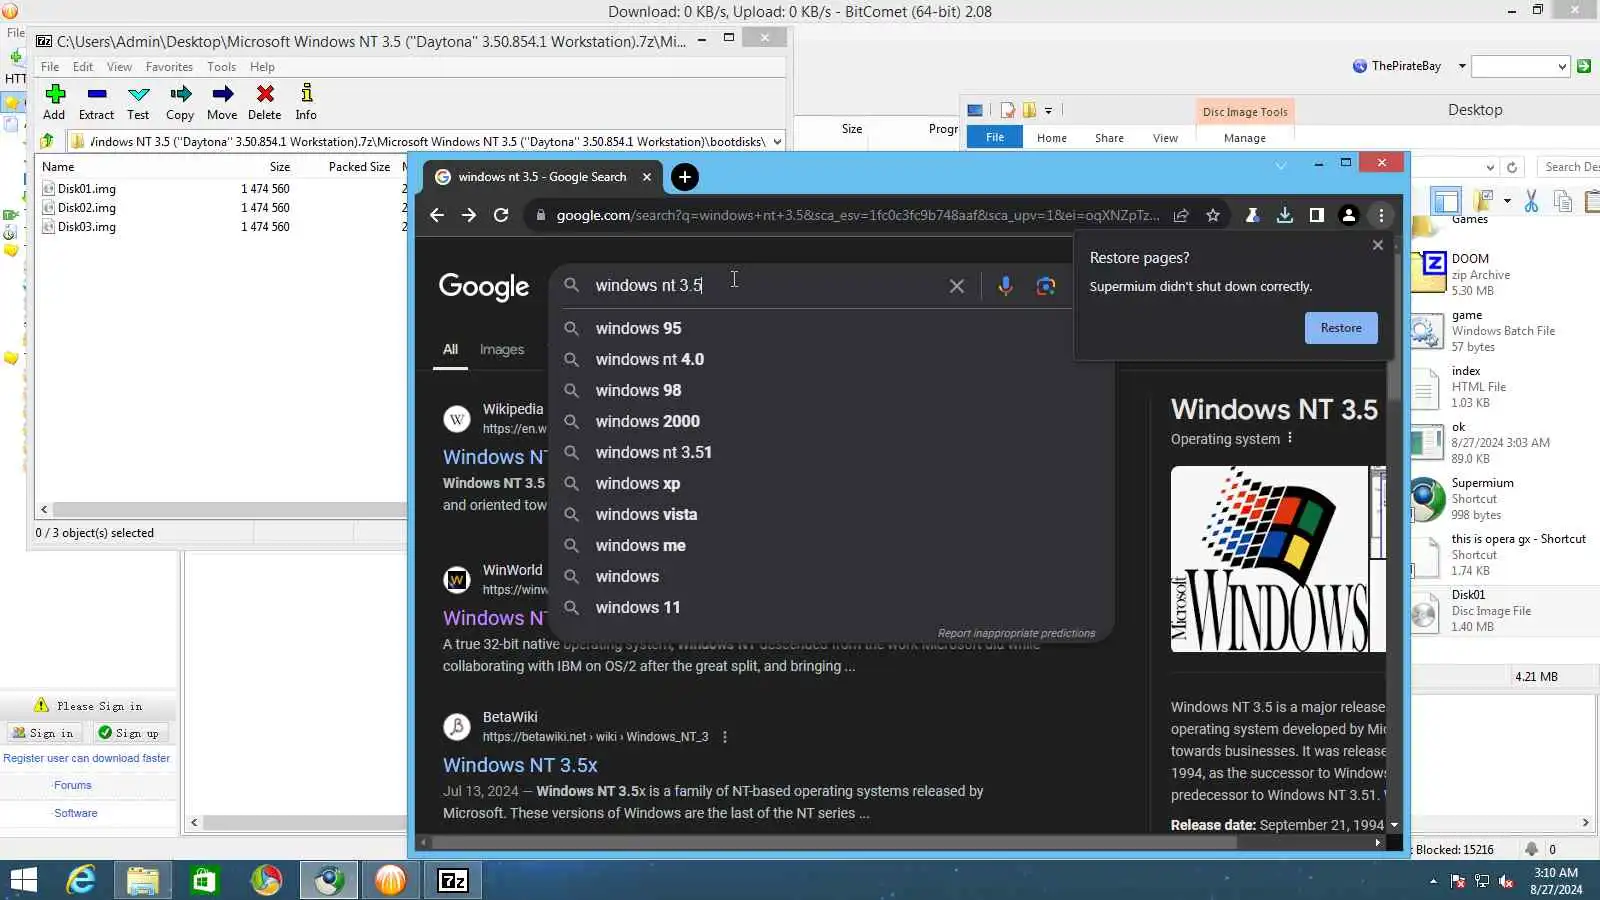The height and width of the screenshot is (900, 1600).
Task: Open the 'Windows NT 3.5x' BetaWiki result
Action: tap(520, 765)
